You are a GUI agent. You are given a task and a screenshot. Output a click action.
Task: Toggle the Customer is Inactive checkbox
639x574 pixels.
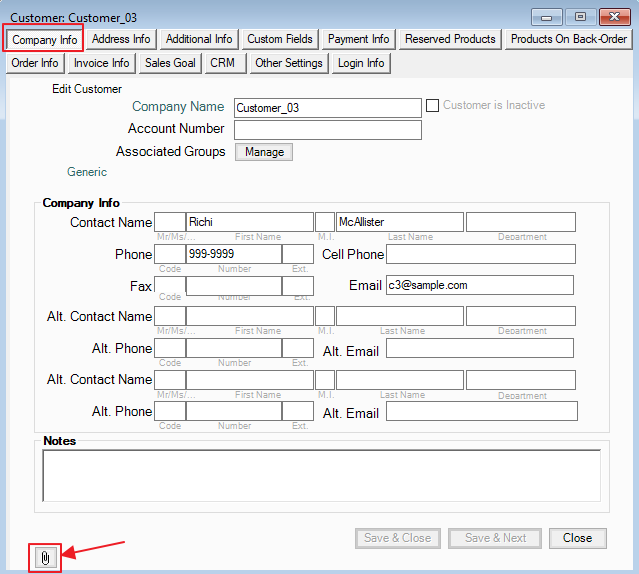coord(433,105)
